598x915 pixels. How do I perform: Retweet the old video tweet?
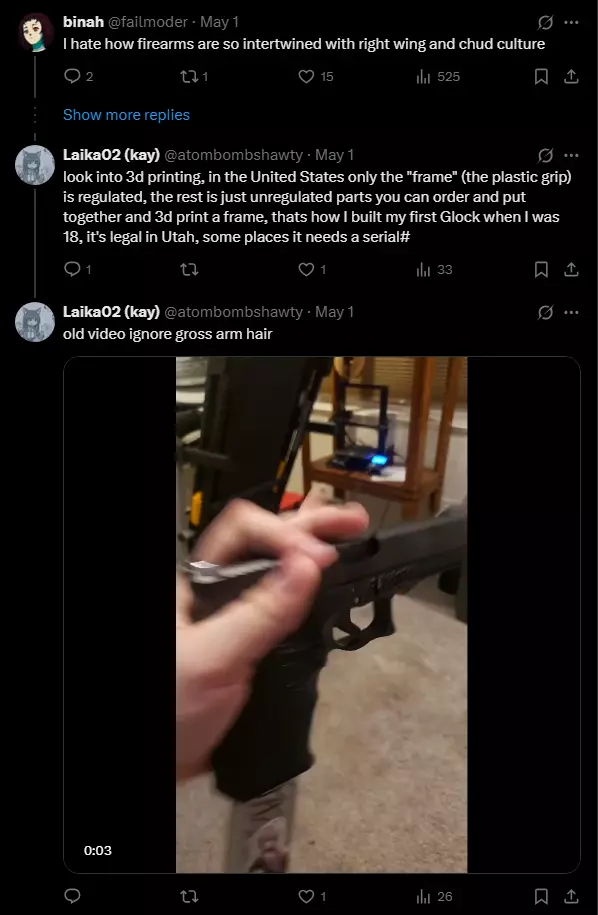point(189,896)
